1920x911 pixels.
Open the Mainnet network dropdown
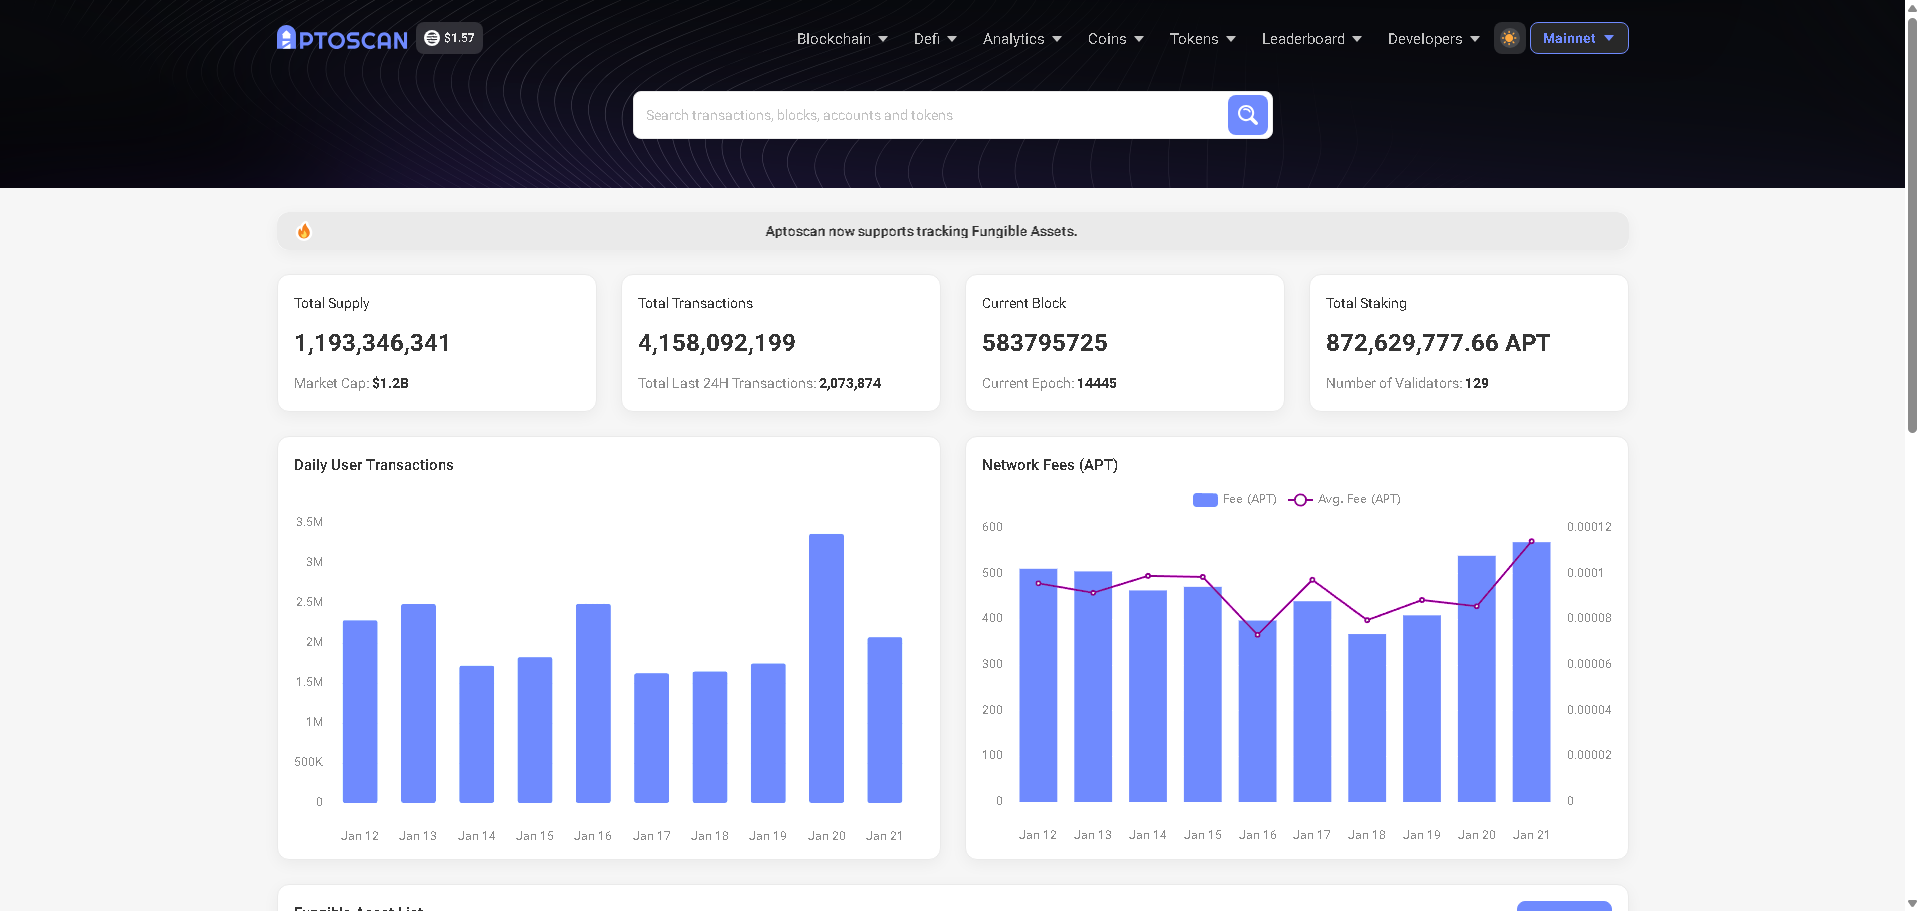point(1578,38)
